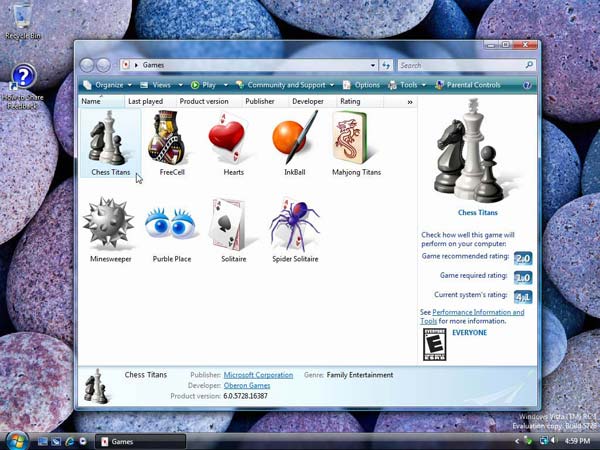Launch the Purble Place icon

point(171,225)
